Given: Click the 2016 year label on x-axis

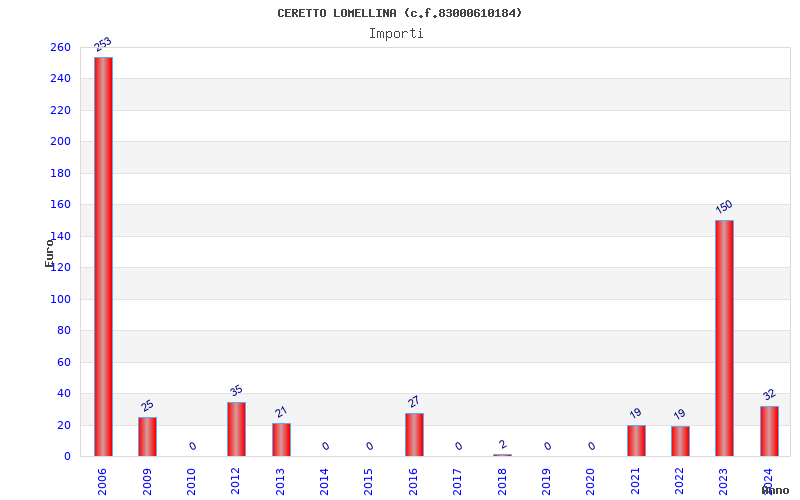Looking at the screenshot, I should point(413,482).
